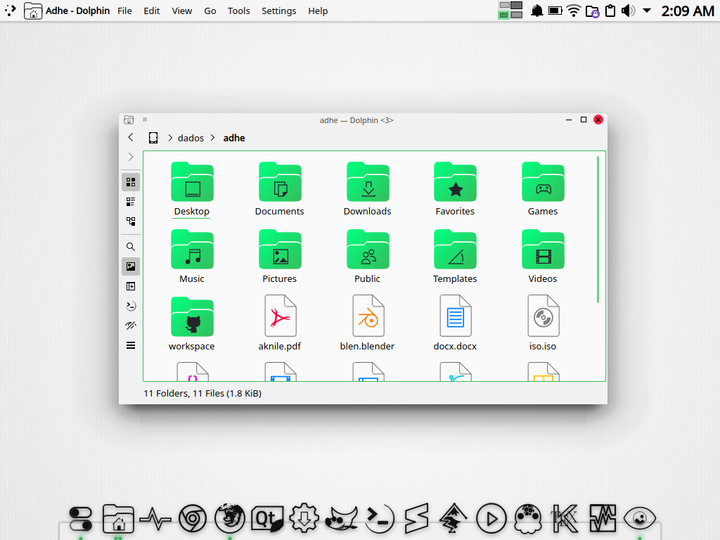Select the Games folder
The image size is (720, 540).
(543, 189)
